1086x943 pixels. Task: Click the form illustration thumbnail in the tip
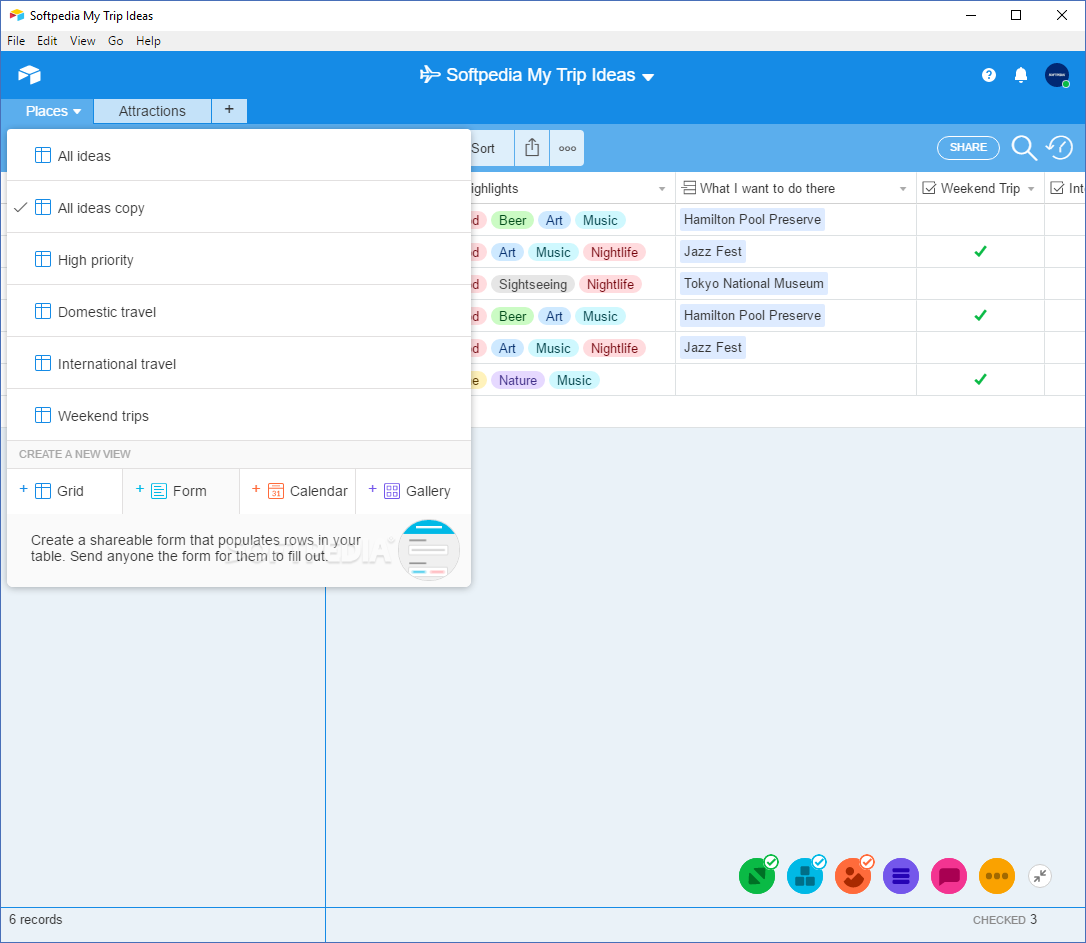pyautogui.click(x=429, y=550)
